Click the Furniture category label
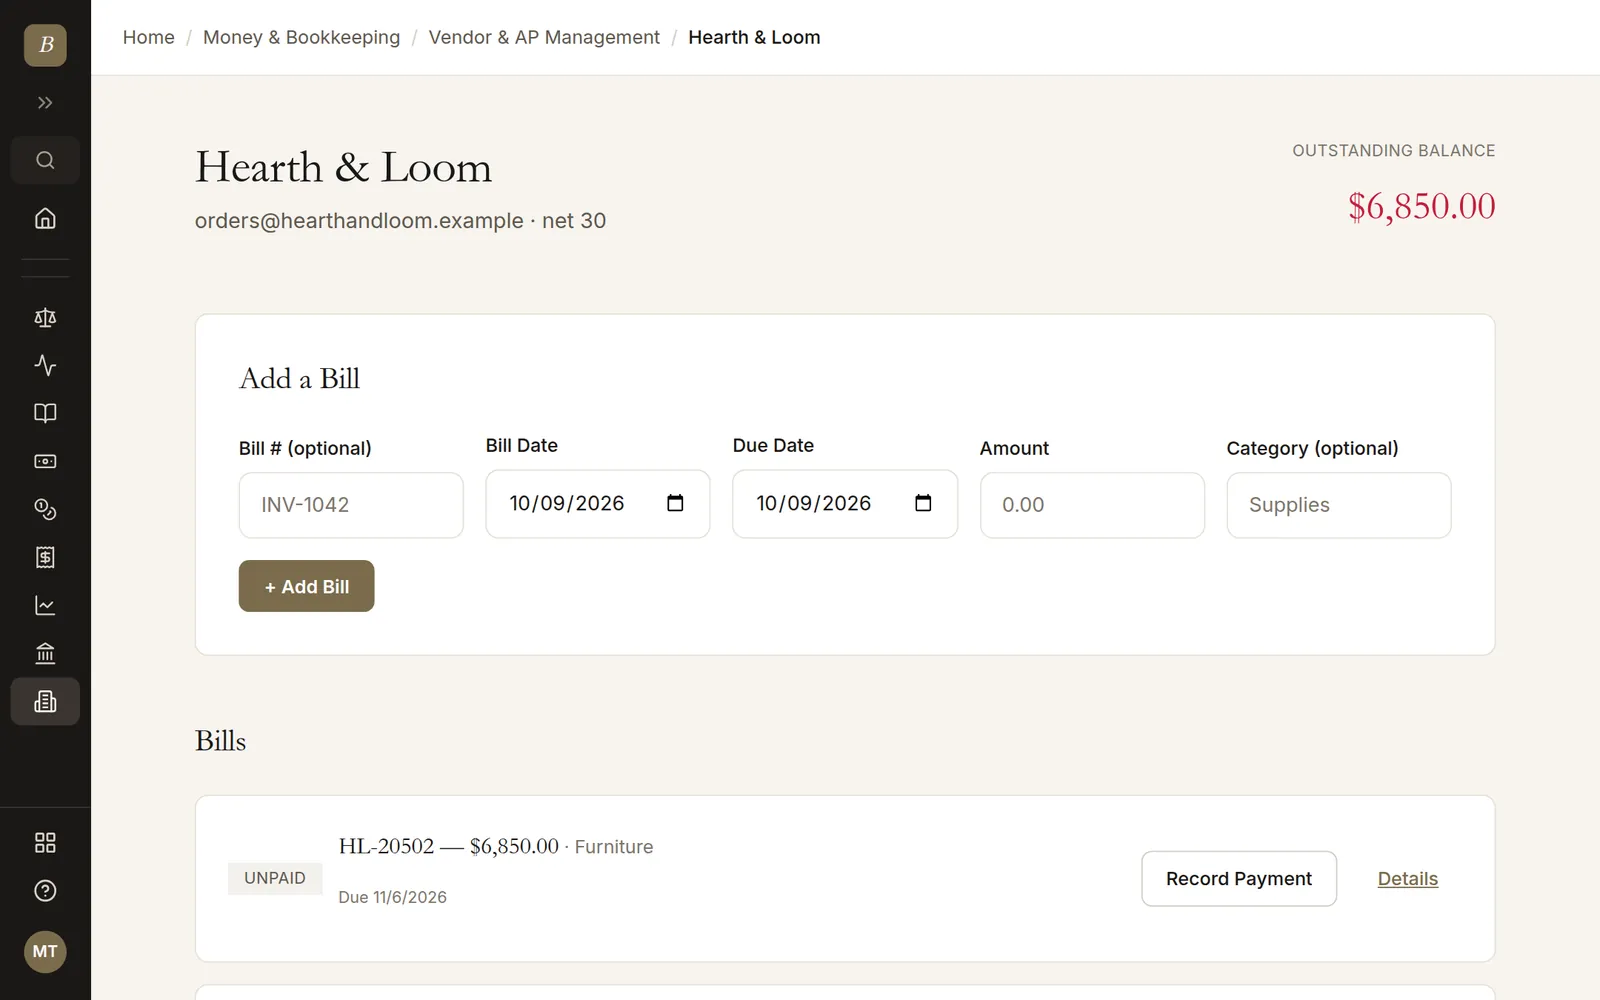This screenshot has height=1000, width=1600. point(614,847)
